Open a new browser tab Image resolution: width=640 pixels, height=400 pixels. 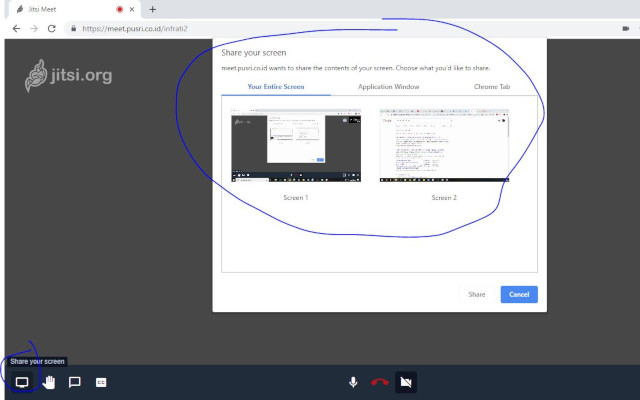click(x=153, y=9)
